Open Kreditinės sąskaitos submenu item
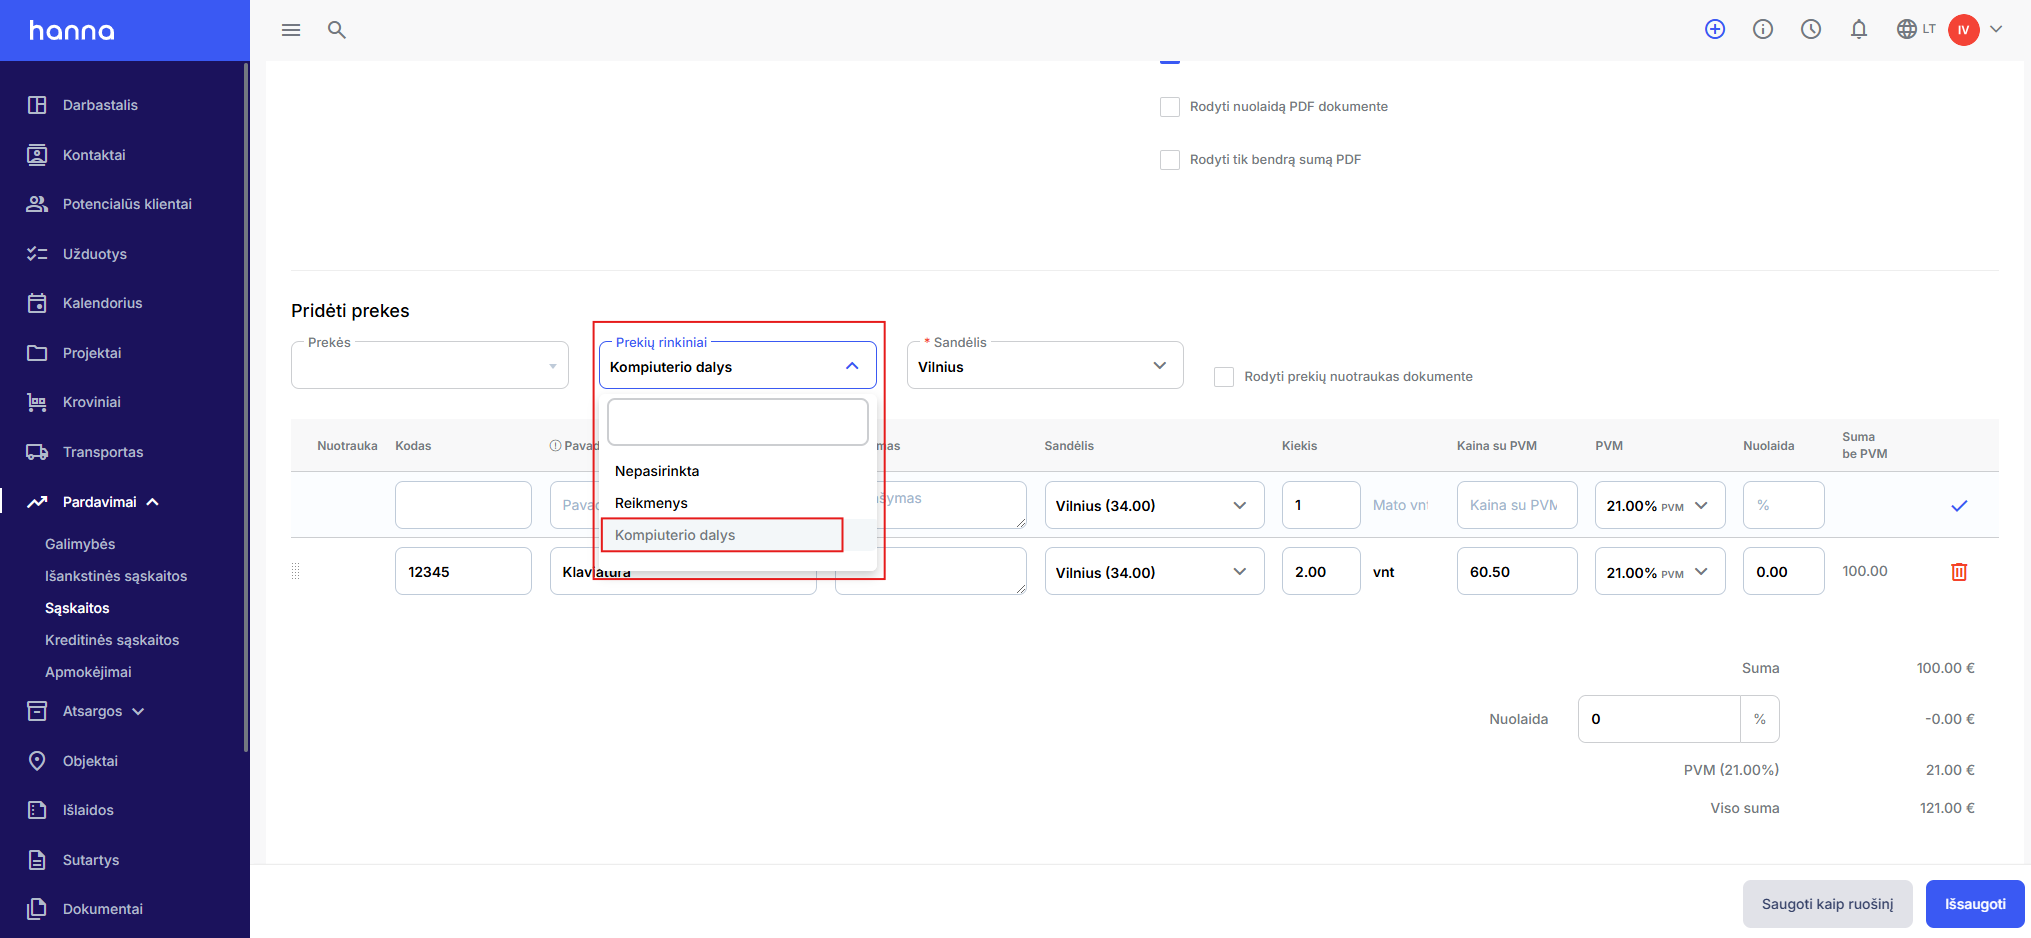This screenshot has height=938, width=2031. [112, 640]
